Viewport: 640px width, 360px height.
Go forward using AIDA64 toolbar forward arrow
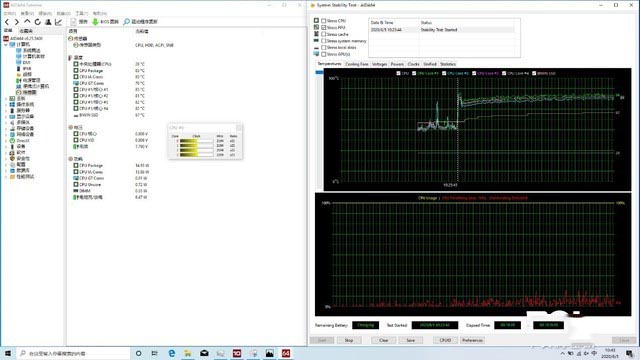pyautogui.click(x=17, y=22)
